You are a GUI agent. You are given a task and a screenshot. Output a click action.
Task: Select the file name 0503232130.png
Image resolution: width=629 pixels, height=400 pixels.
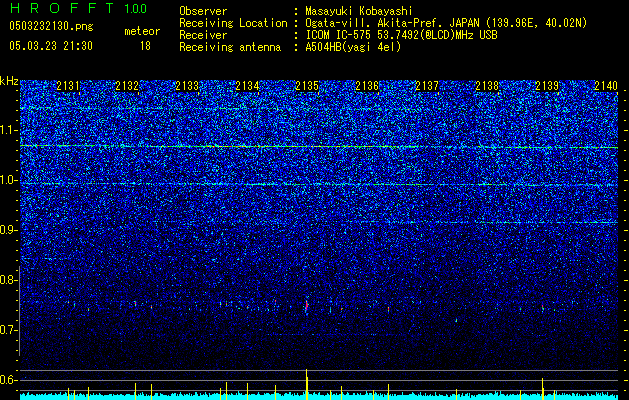click(51, 26)
